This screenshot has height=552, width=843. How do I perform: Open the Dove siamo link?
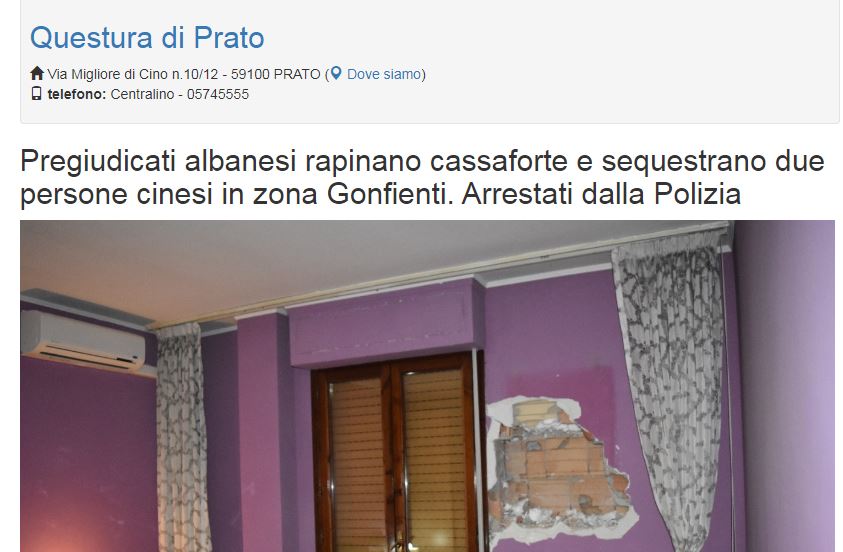tap(384, 74)
